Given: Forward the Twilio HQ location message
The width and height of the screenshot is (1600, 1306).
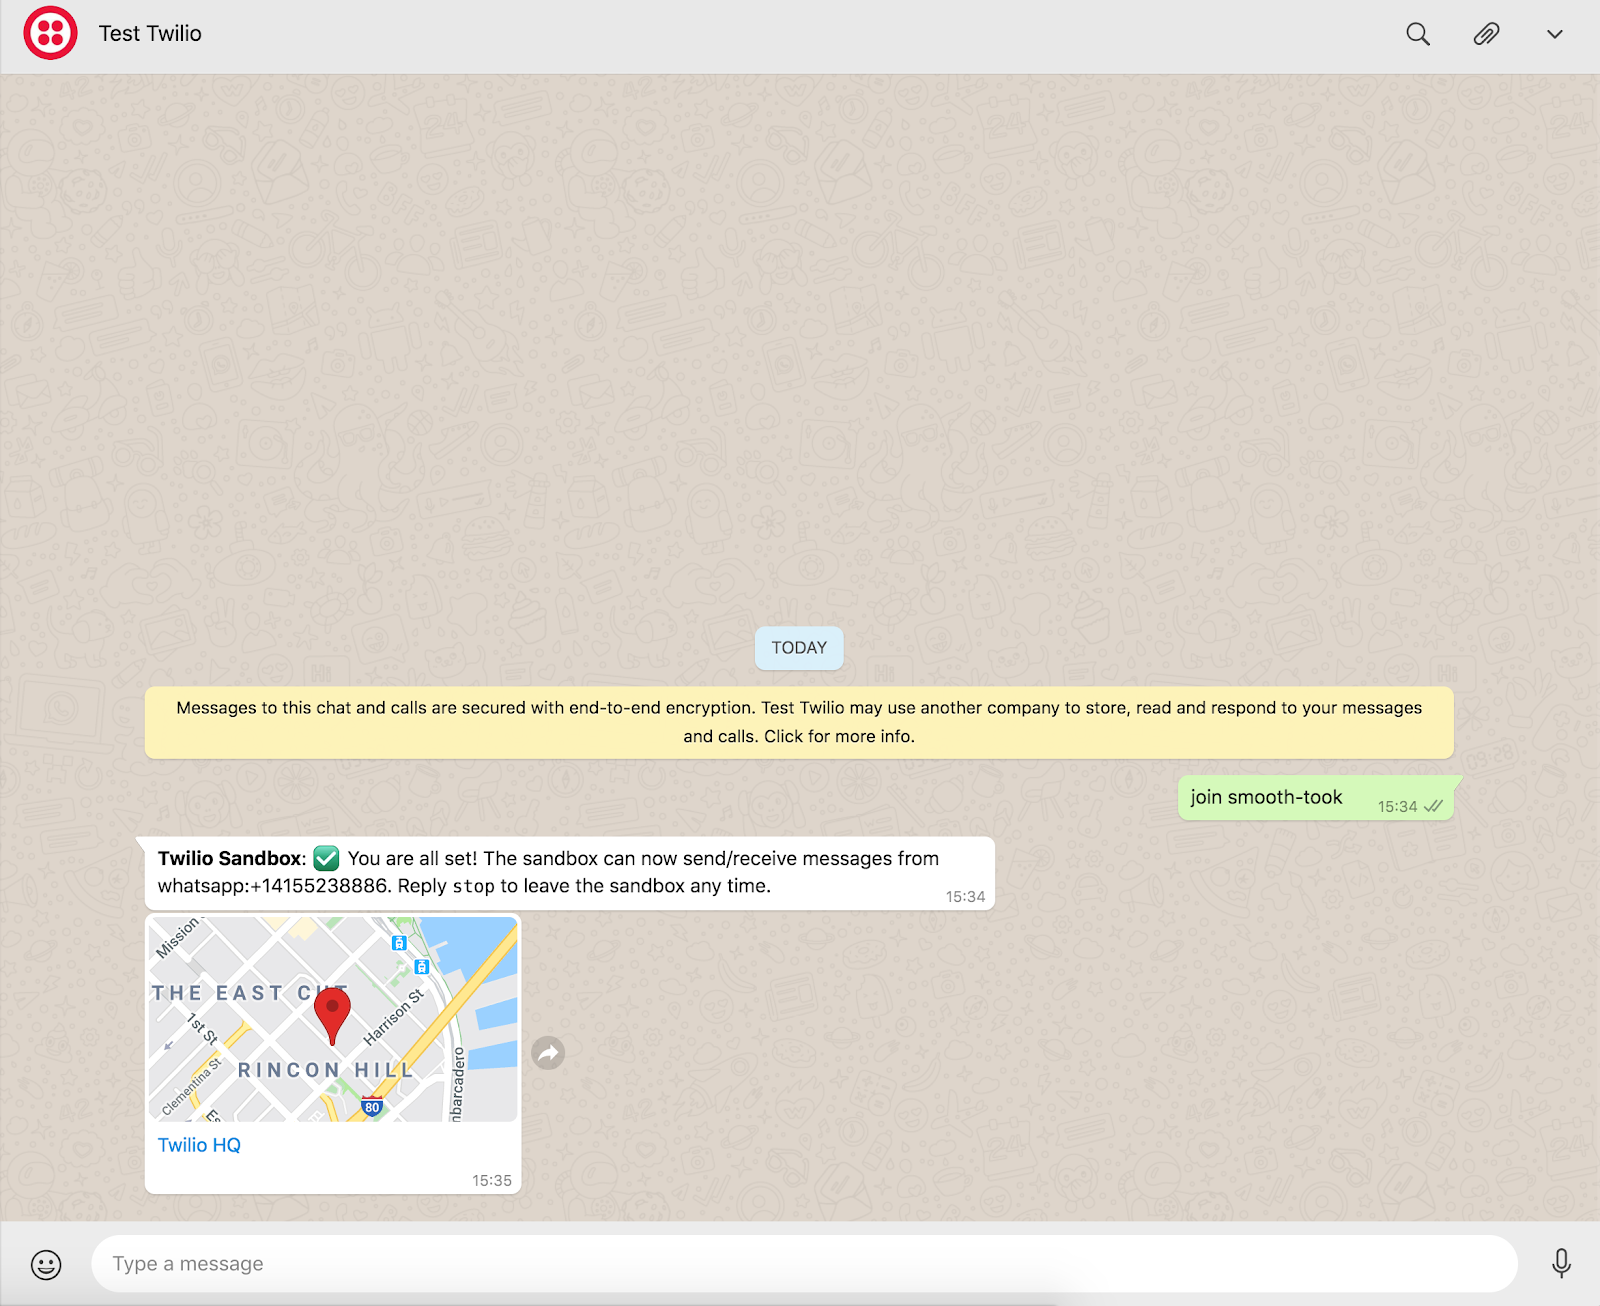Looking at the screenshot, I should pyautogui.click(x=548, y=1053).
